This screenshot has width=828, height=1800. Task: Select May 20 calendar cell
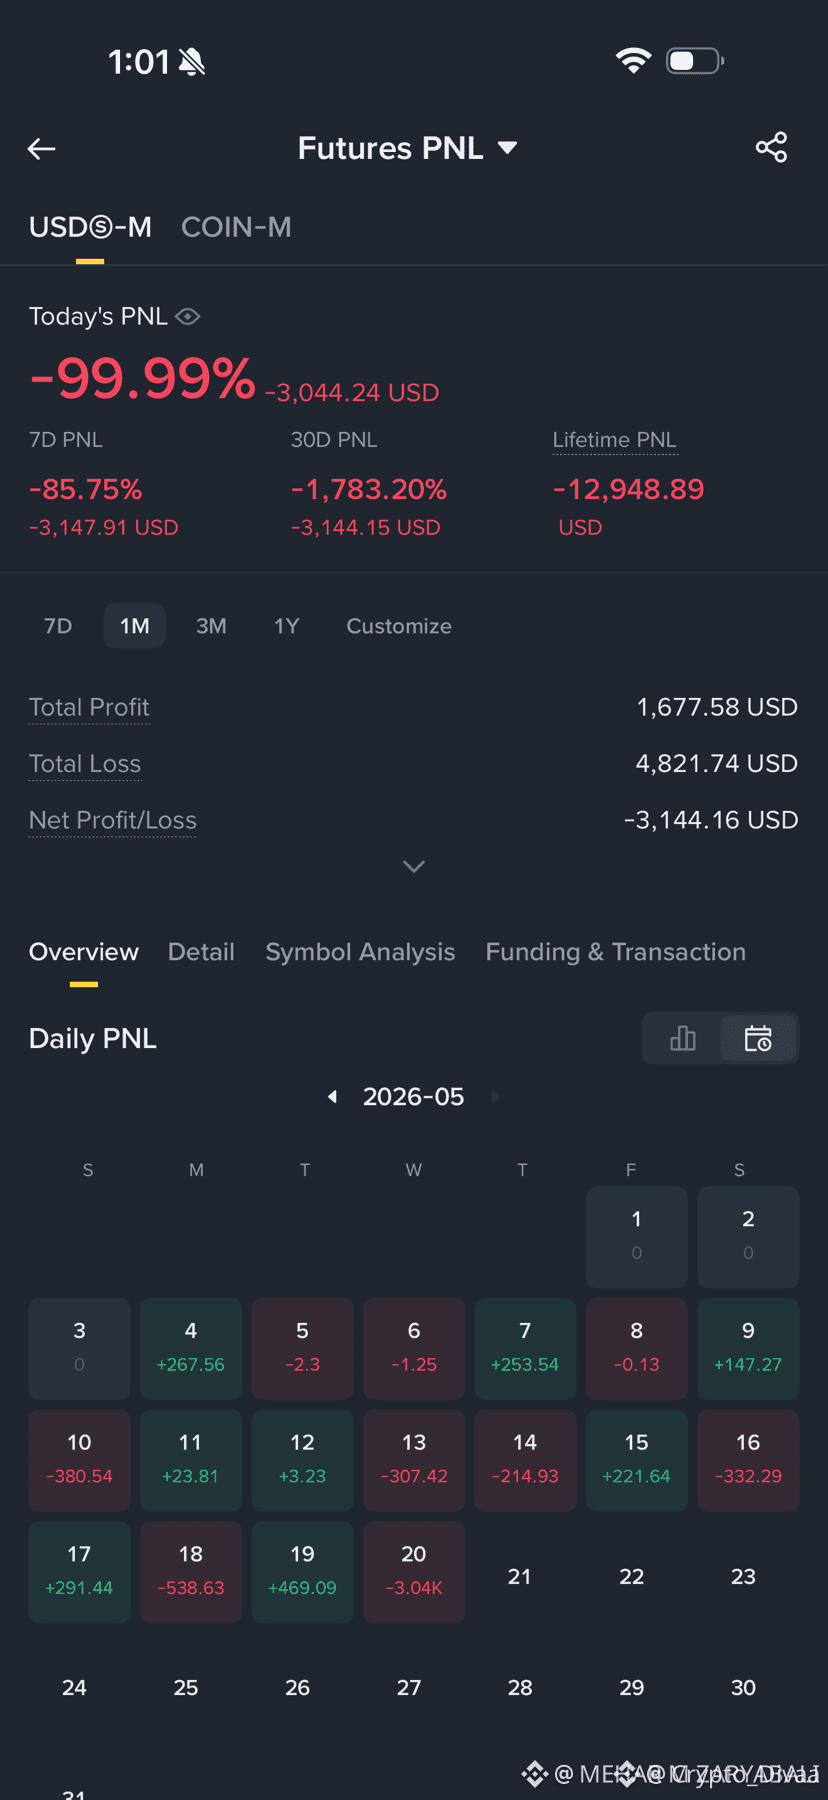pyautogui.click(x=414, y=1572)
